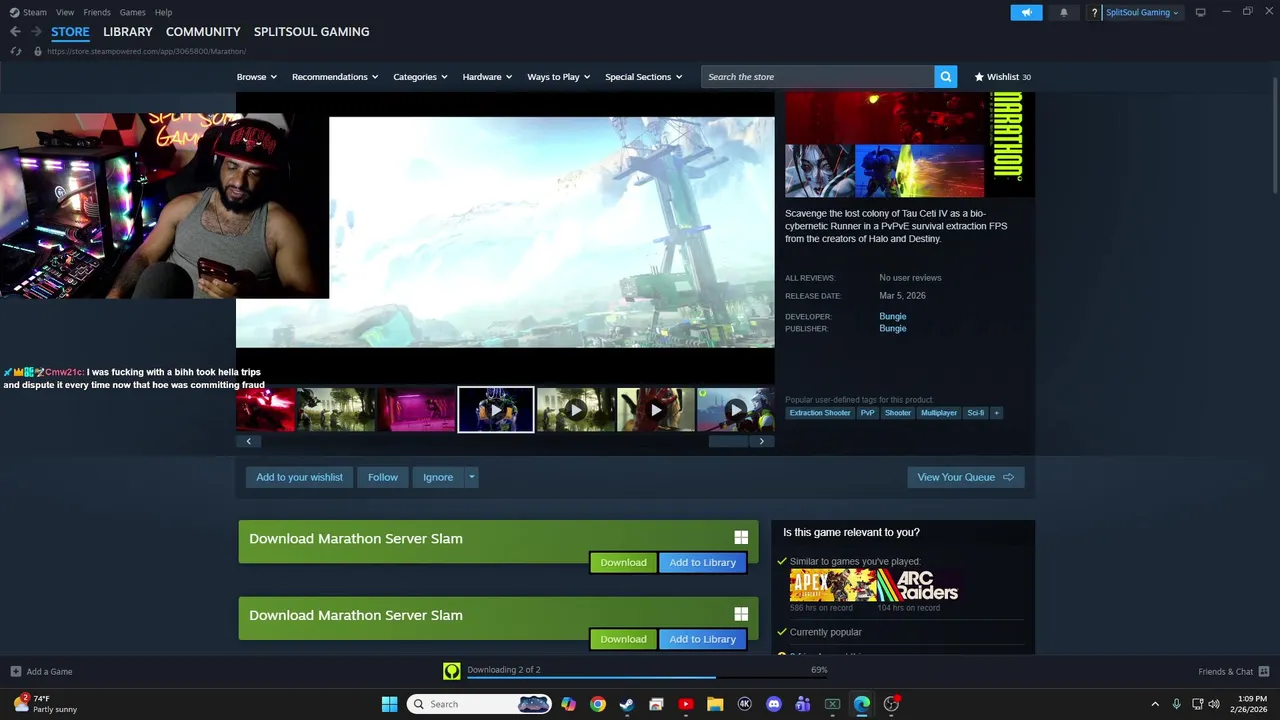Open the View menu

(65, 12)
